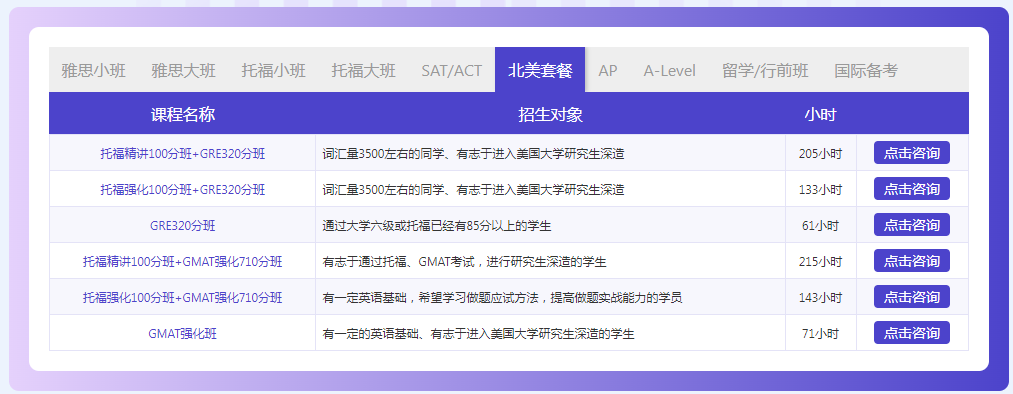Open the 托福小班 tab
The image size is (1013, 394).
click(274, 70)
